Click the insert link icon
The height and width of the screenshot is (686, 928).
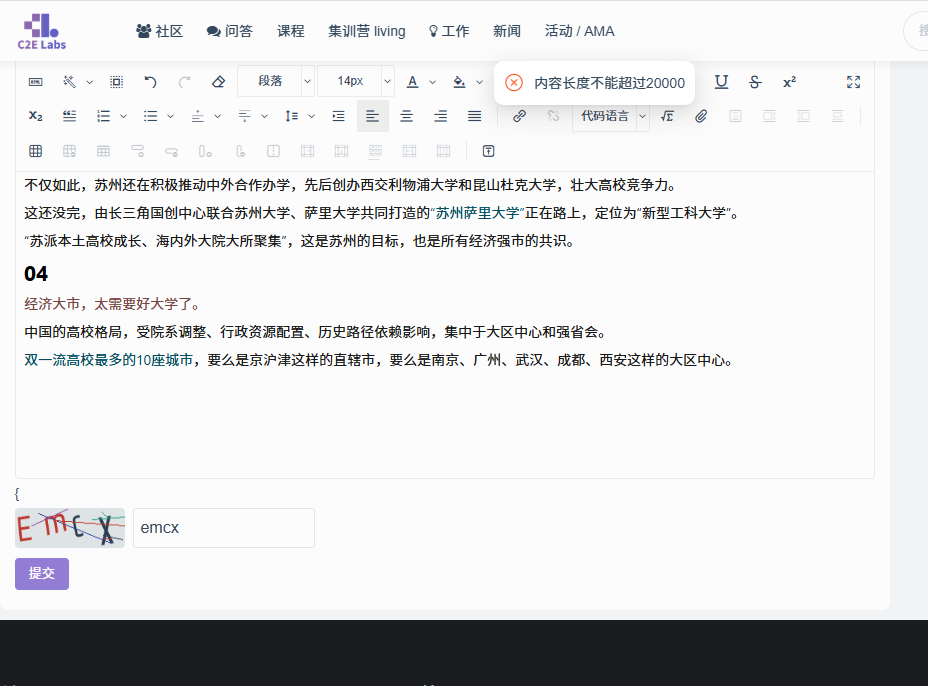519,116
